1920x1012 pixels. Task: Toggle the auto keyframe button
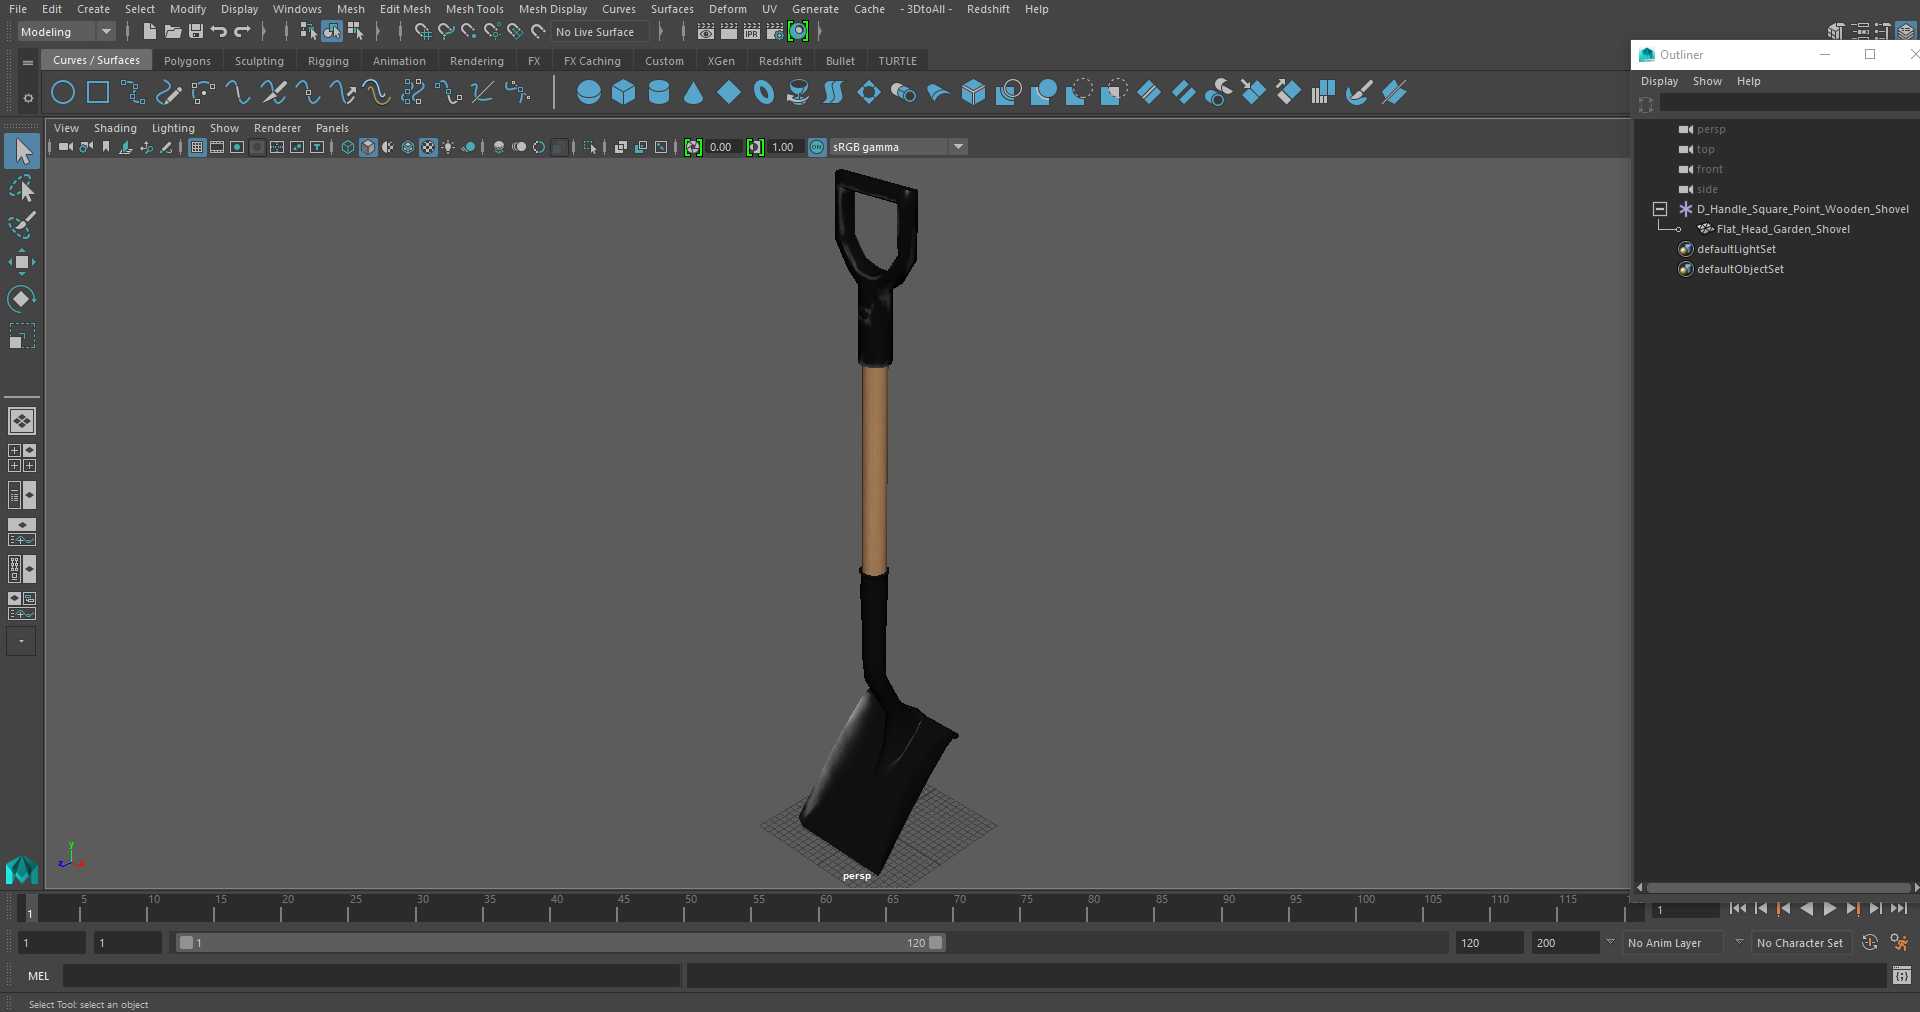[x=1869, y=942]
